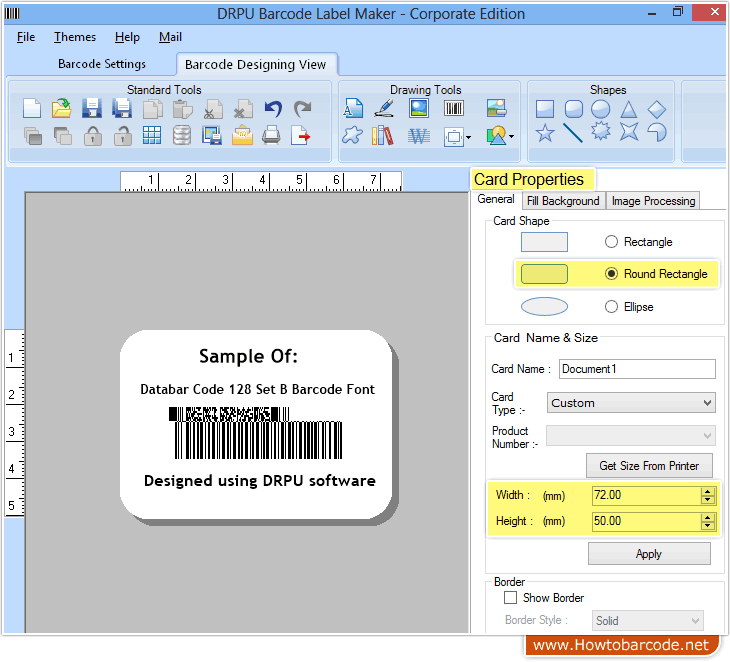Undo the last action
The height and width of the screenshot is (662, 730).
coord(273,108)
